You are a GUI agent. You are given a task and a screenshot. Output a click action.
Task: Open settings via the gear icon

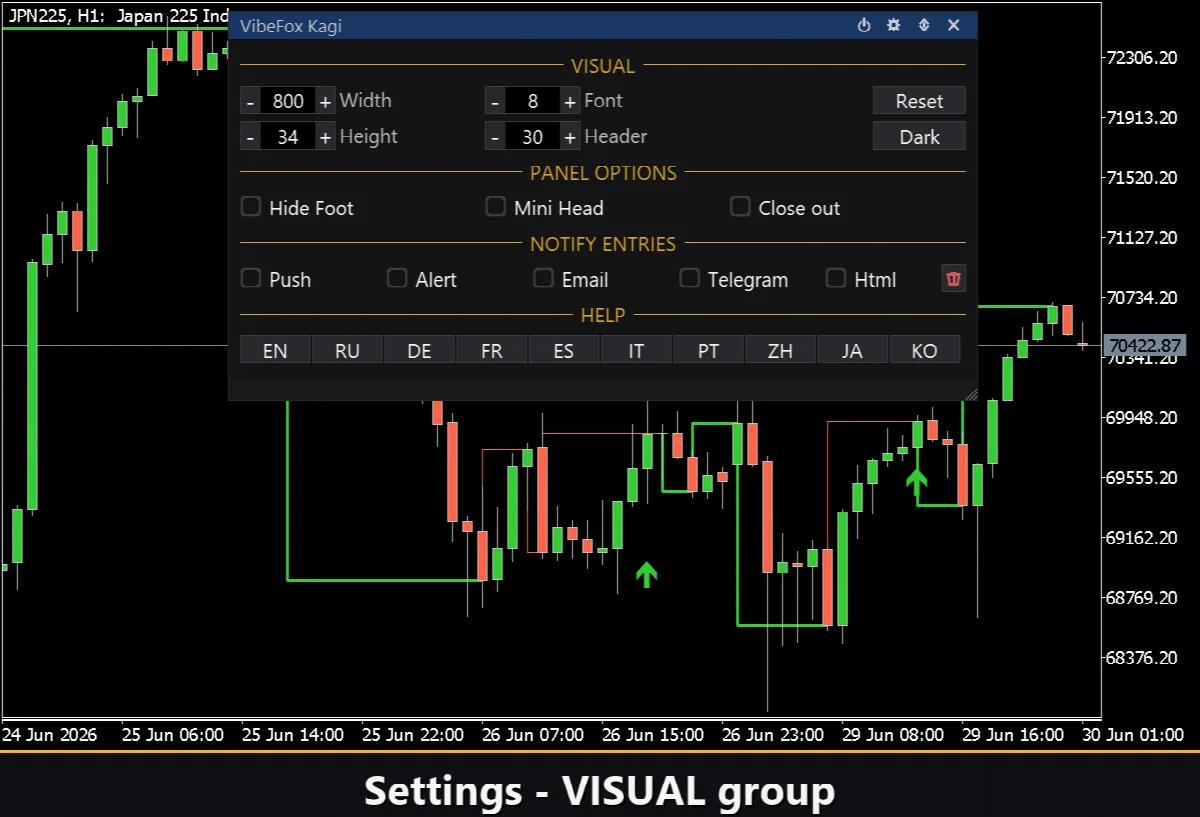(x=894, y=25)
